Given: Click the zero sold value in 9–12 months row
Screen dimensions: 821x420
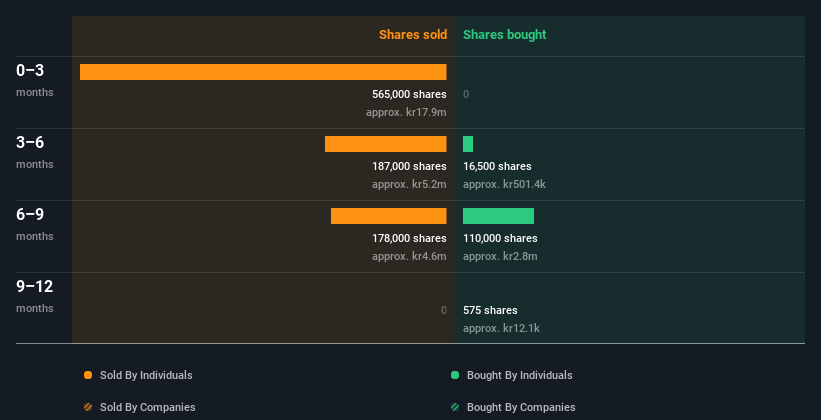Looking at the screenshot, I should 444,310.
